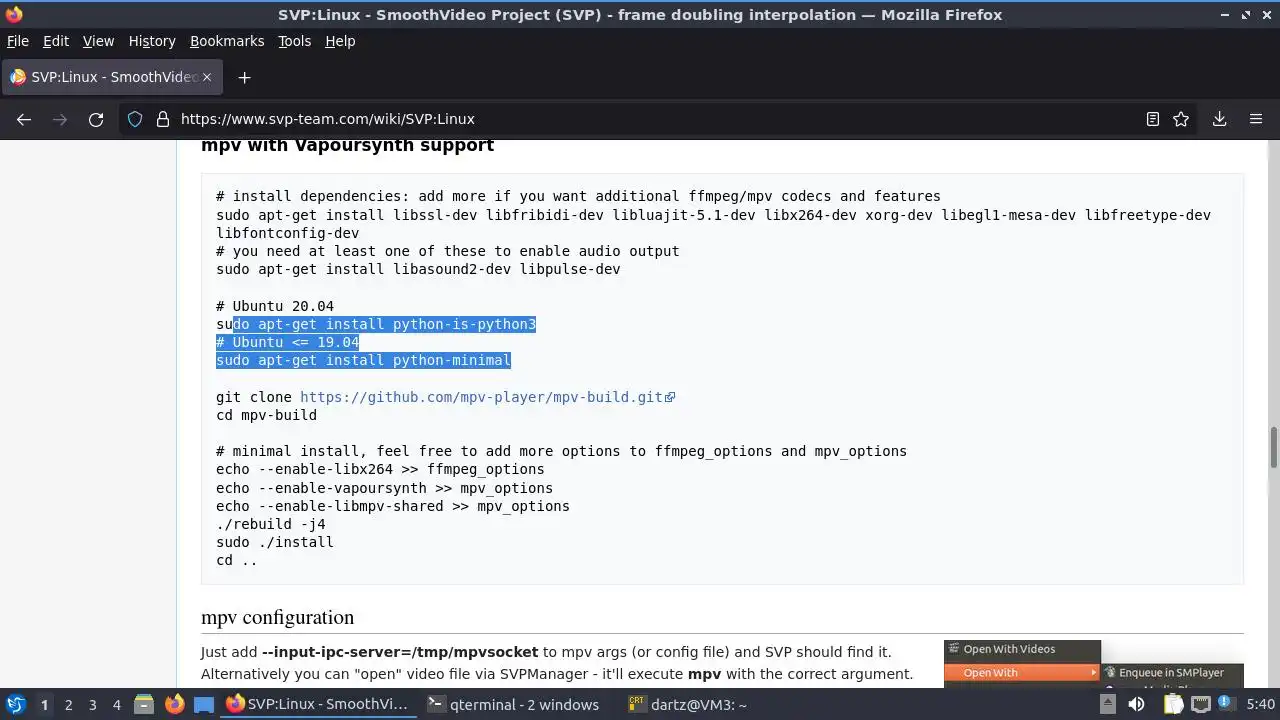This screenshot has width=1280, height=720.
Task: Open tracking protection shield icon
Action: pos(135,119)
